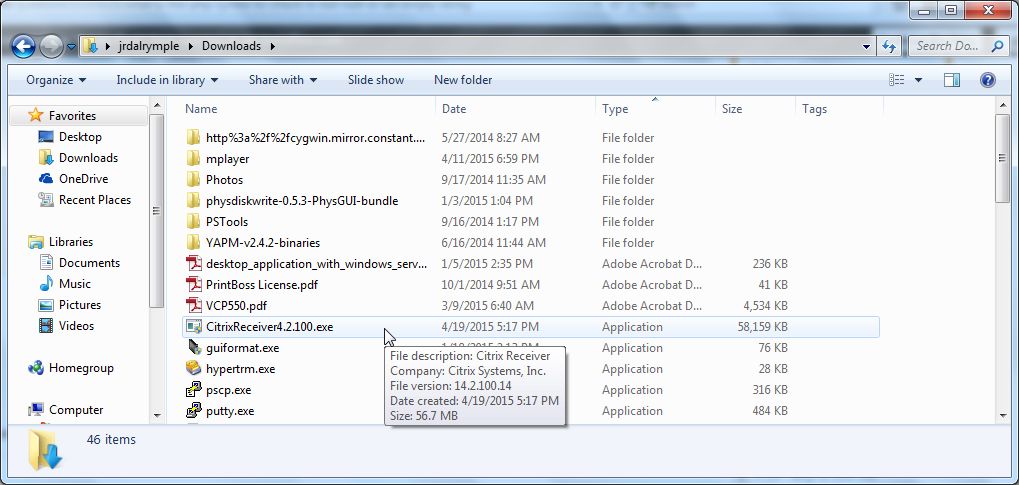The image size is (1019, 485).
Task: Expand the Include in library dropdown
Action: [167, 80]
